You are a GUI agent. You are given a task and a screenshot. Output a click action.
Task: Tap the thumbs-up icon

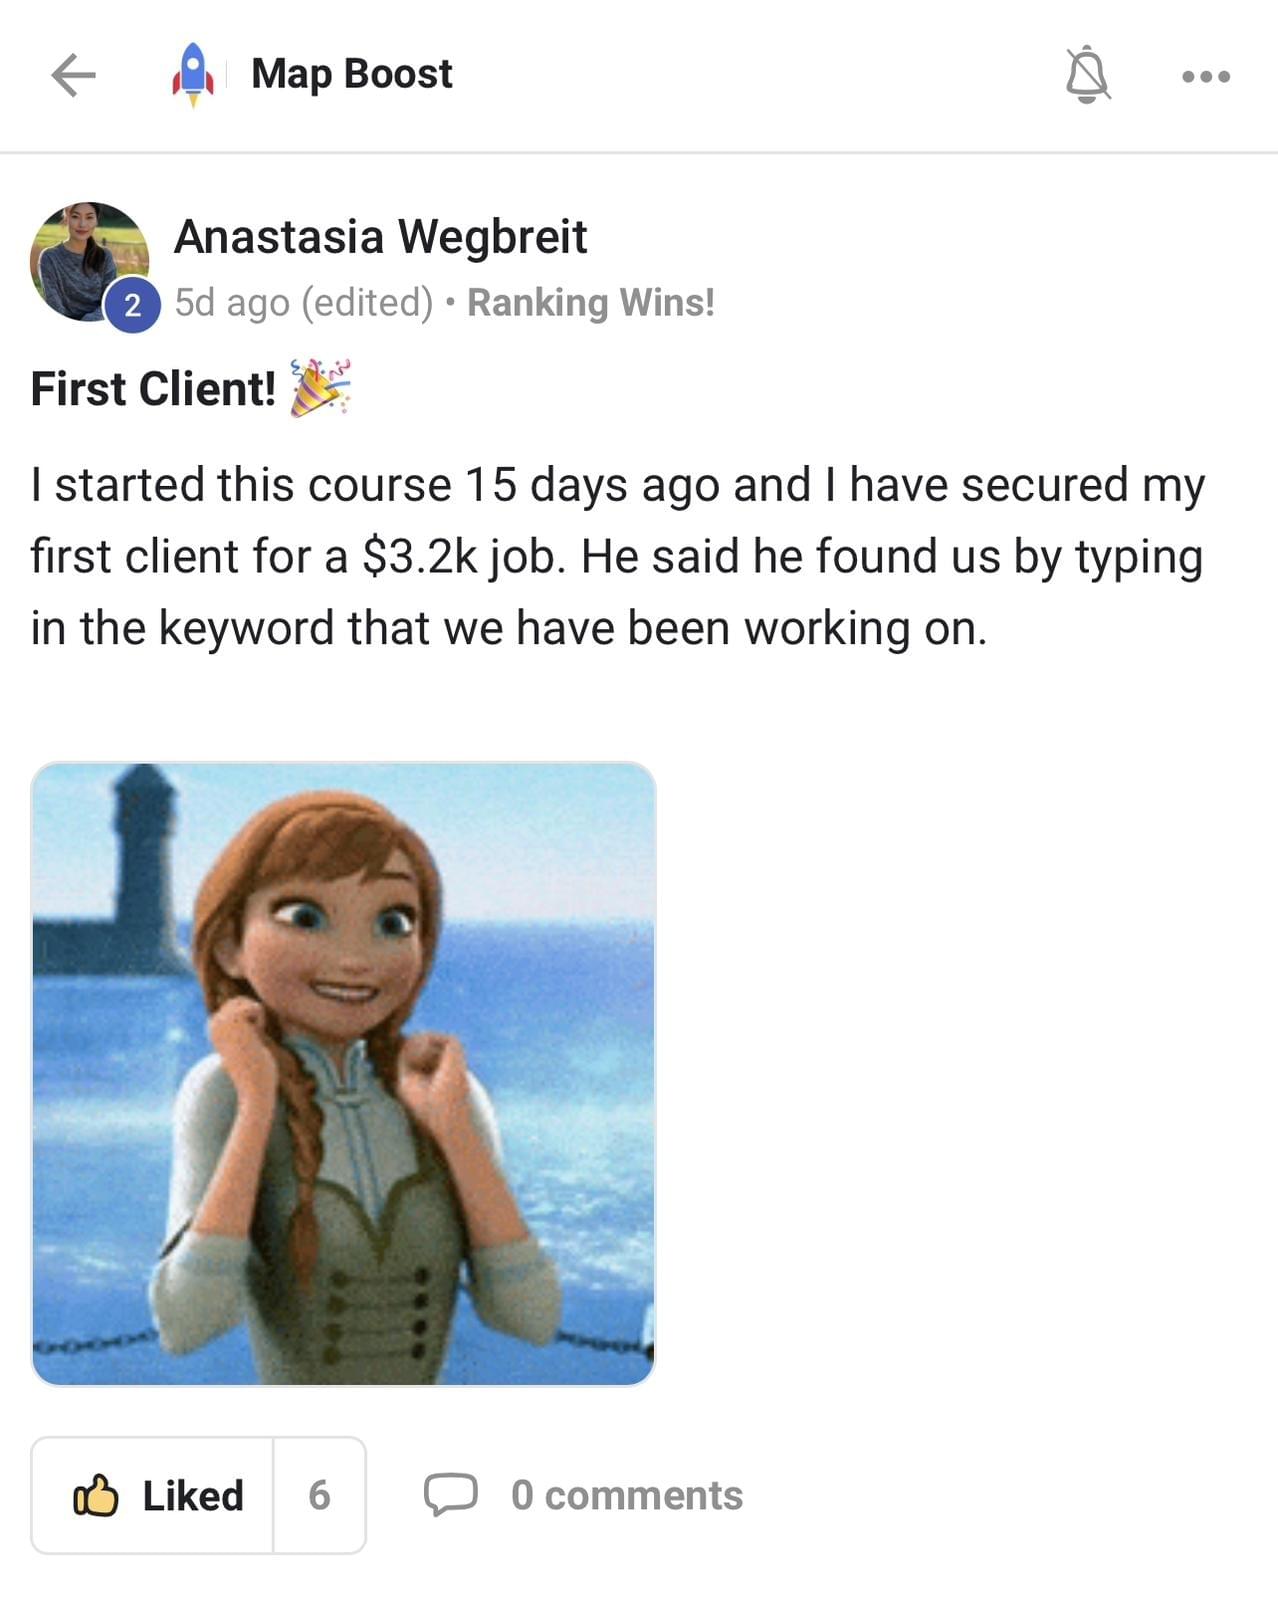click(x=96, y=1495)
